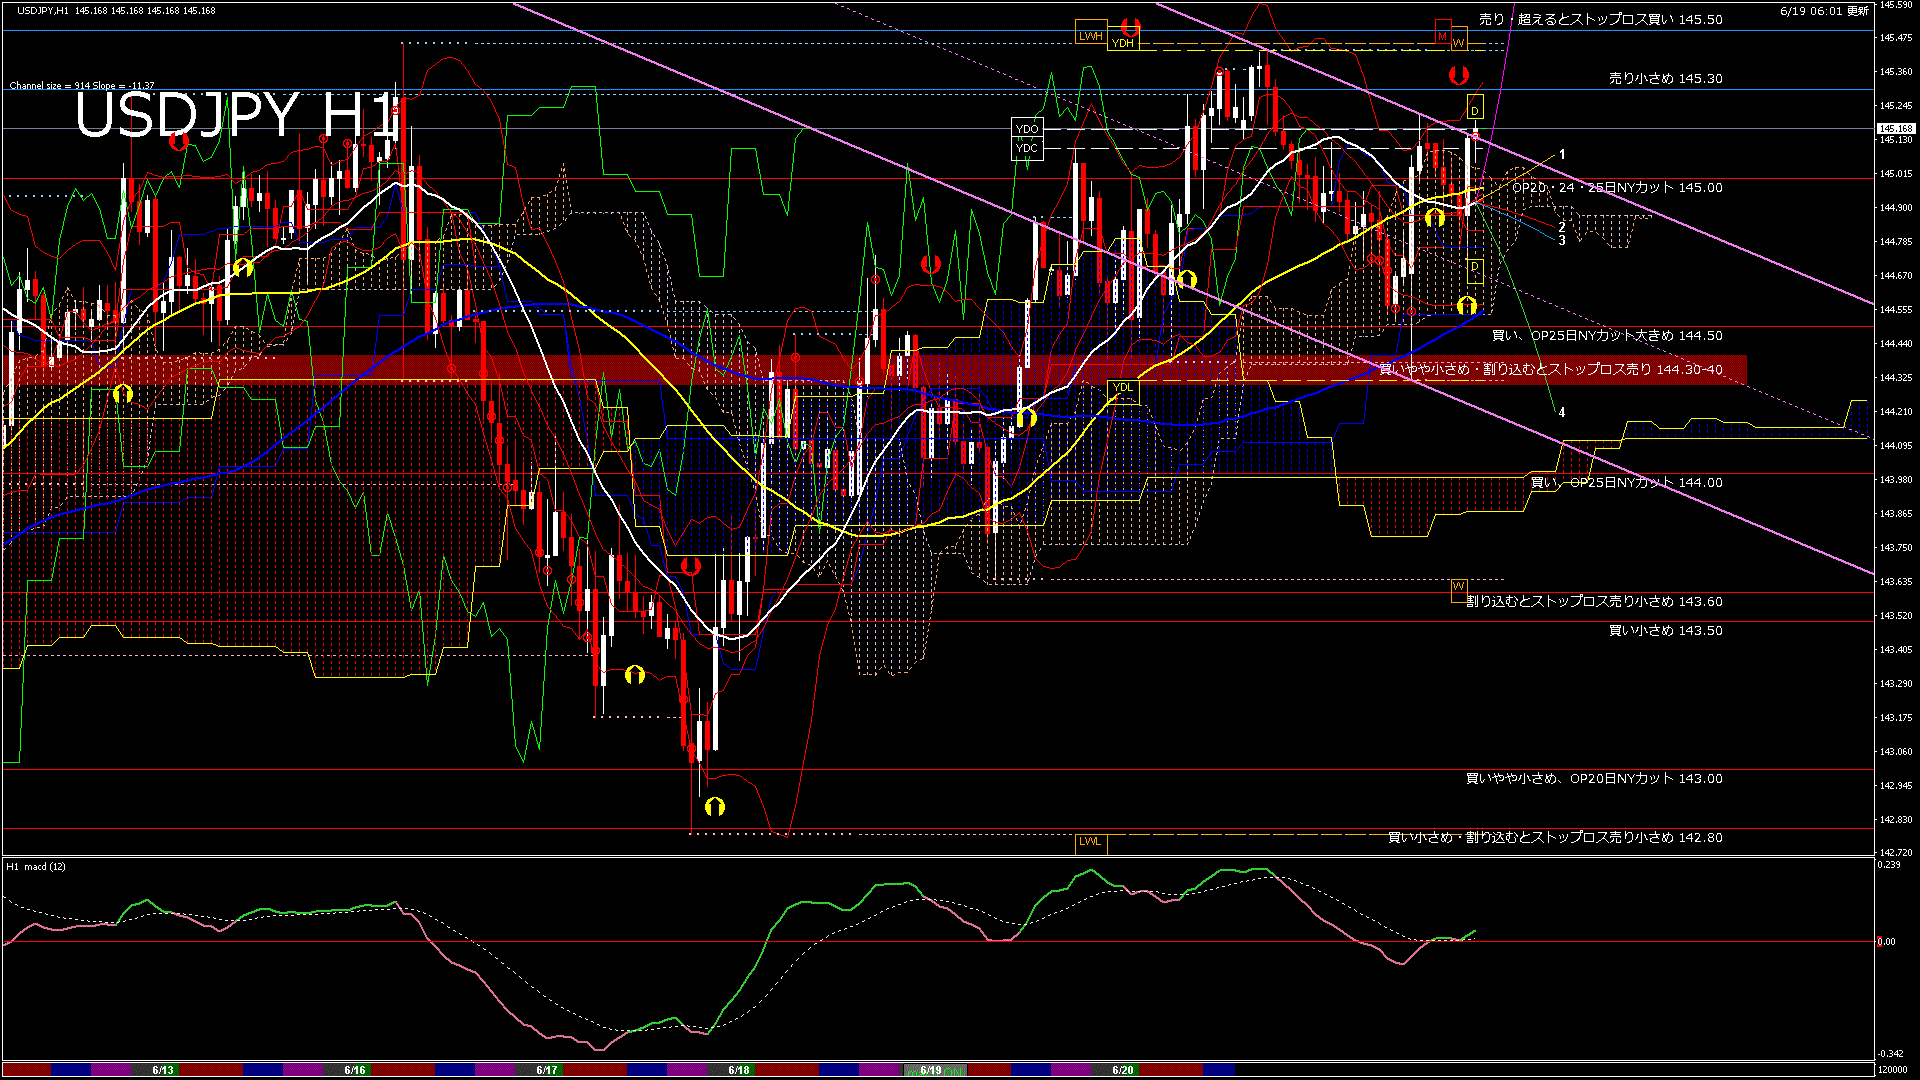Click projection line label 4
This screenshot has width=1920, height=1080.
[1562, 412]
